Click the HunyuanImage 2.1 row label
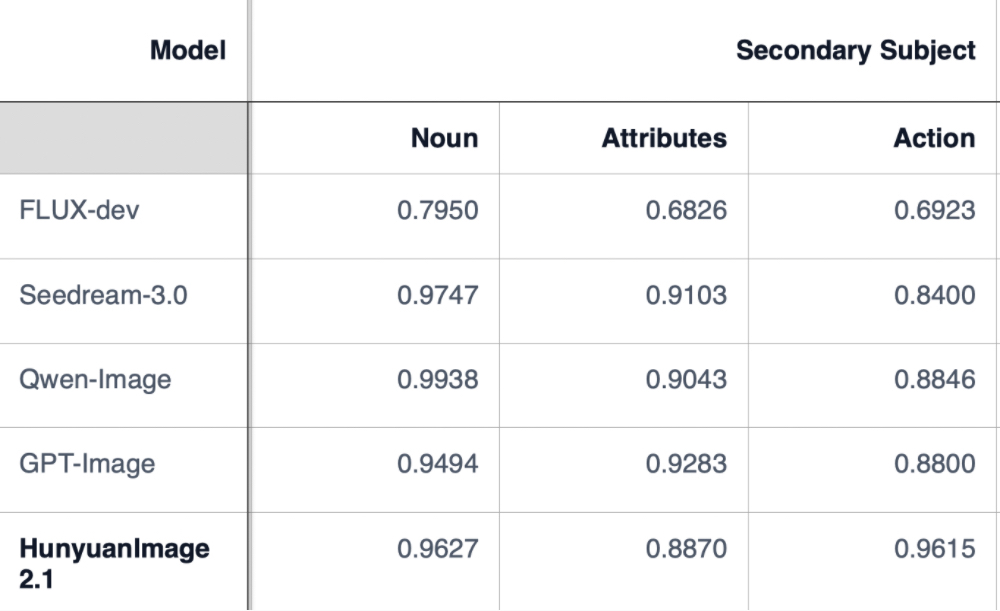The width and height of the screenshot is (1000, 611). tap(114, 562)
